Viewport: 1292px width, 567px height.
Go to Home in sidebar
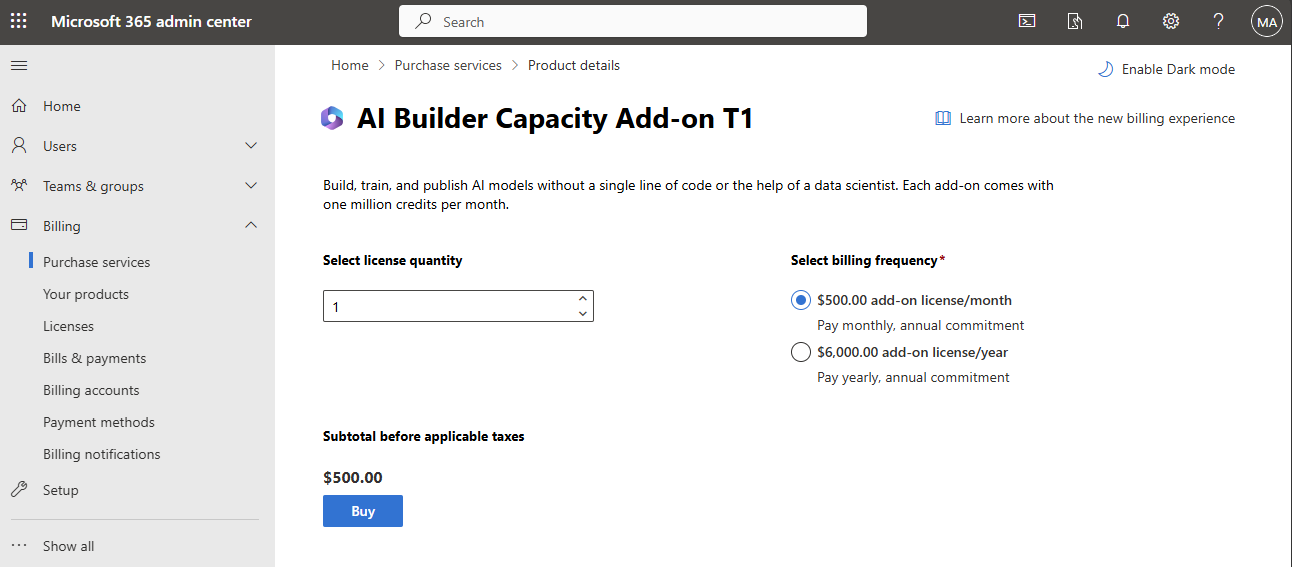(62, 106)
